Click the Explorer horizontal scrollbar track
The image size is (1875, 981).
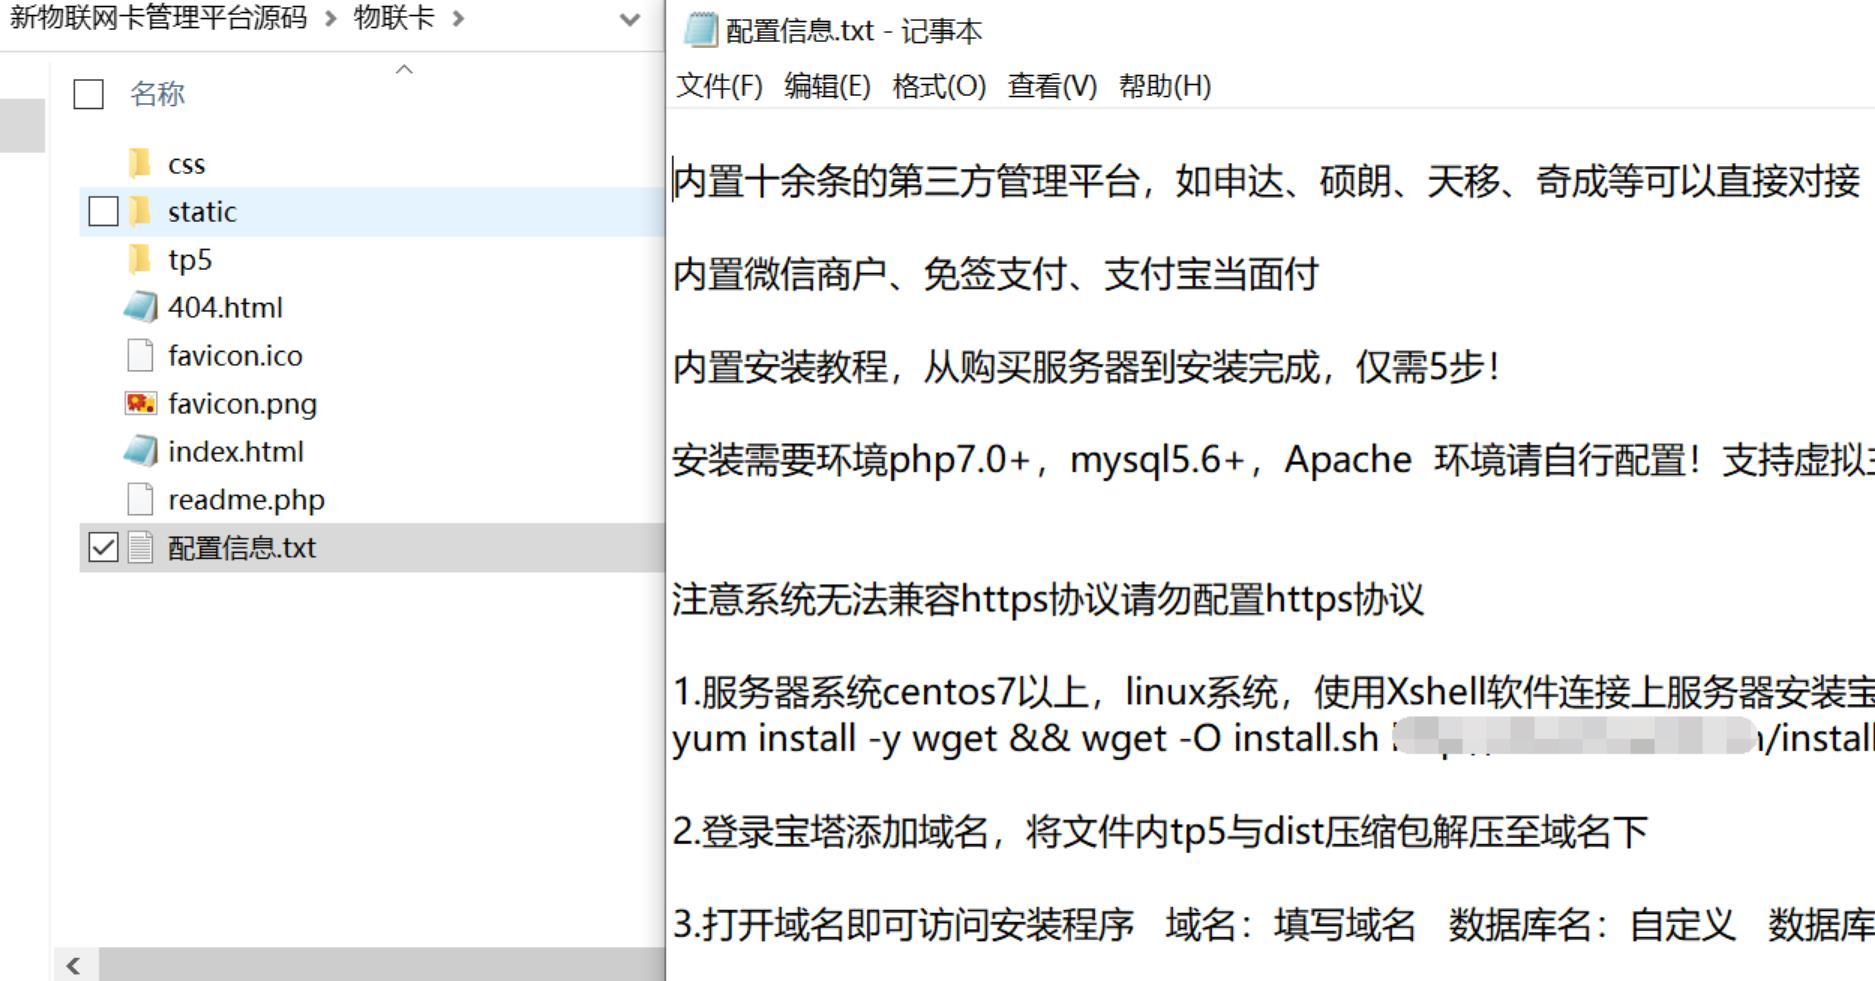click(381, 965)
